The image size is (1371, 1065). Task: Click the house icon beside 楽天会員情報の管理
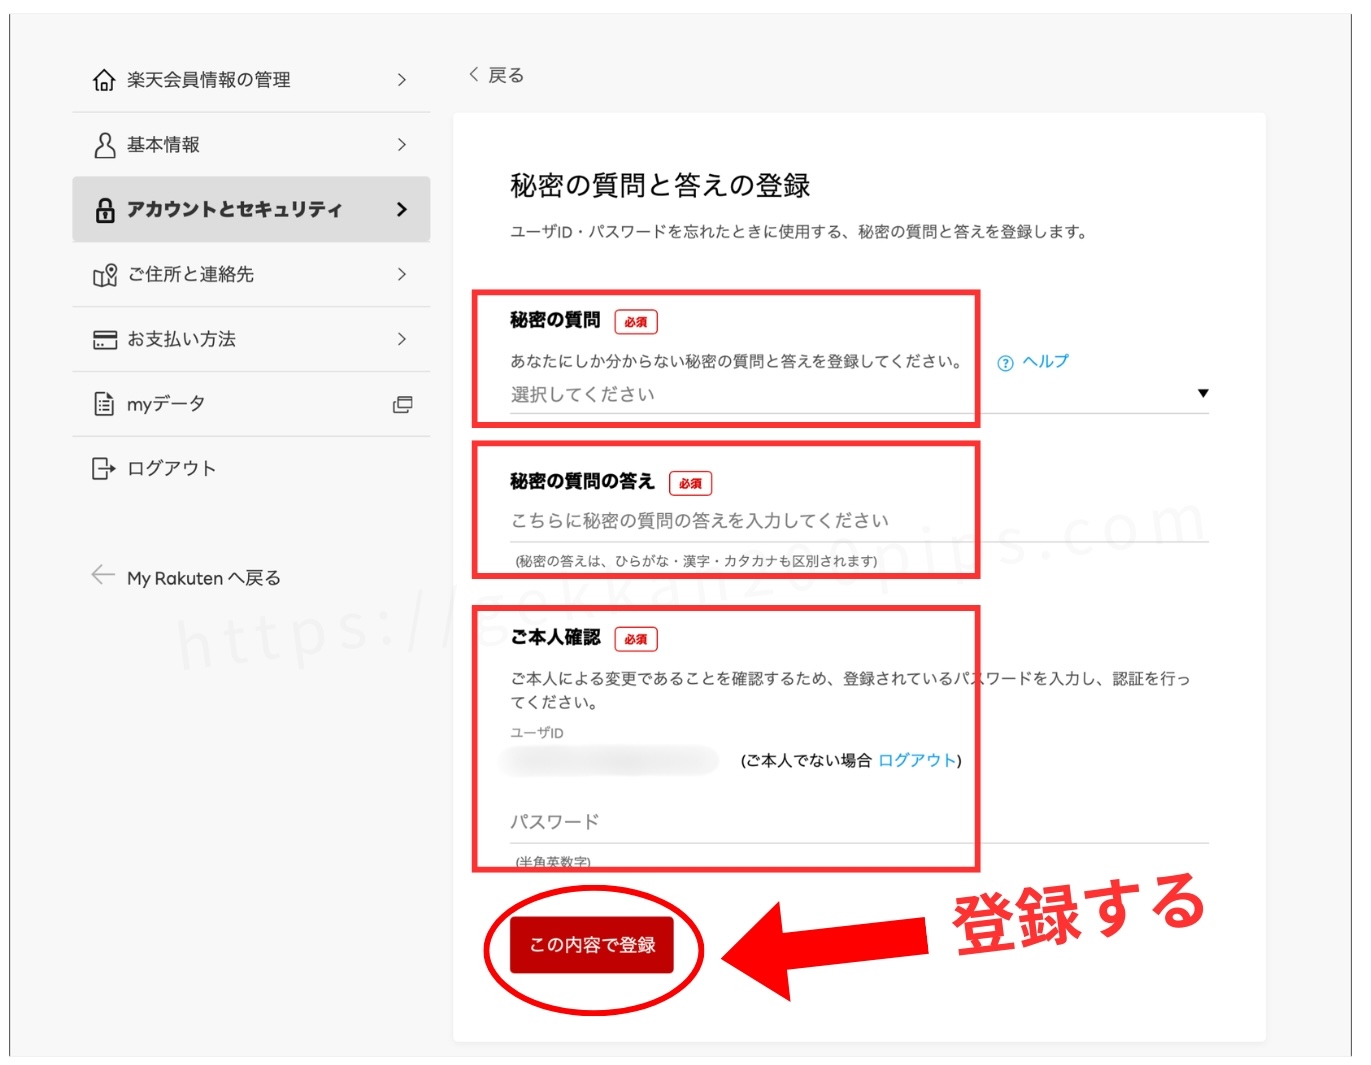[104, 80]
